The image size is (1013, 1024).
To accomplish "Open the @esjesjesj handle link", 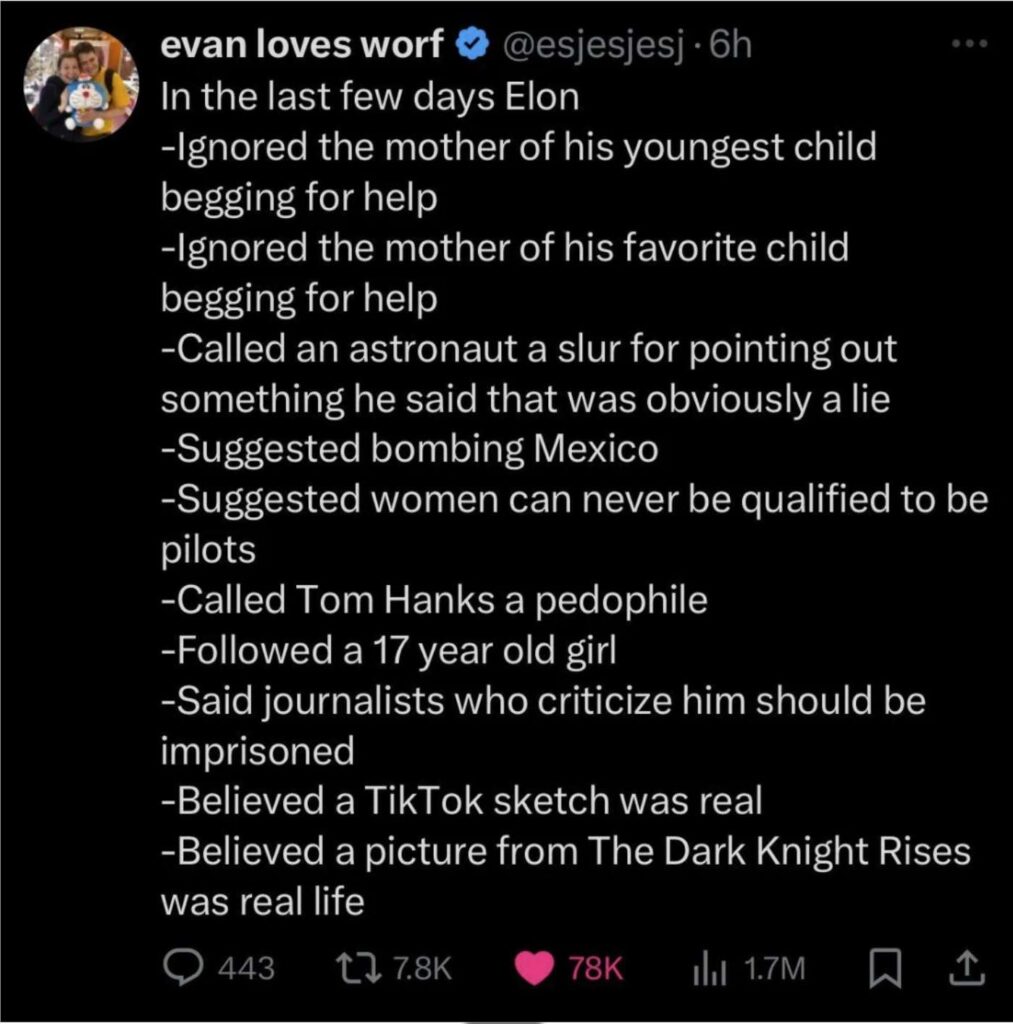I will tap(587, 46).
